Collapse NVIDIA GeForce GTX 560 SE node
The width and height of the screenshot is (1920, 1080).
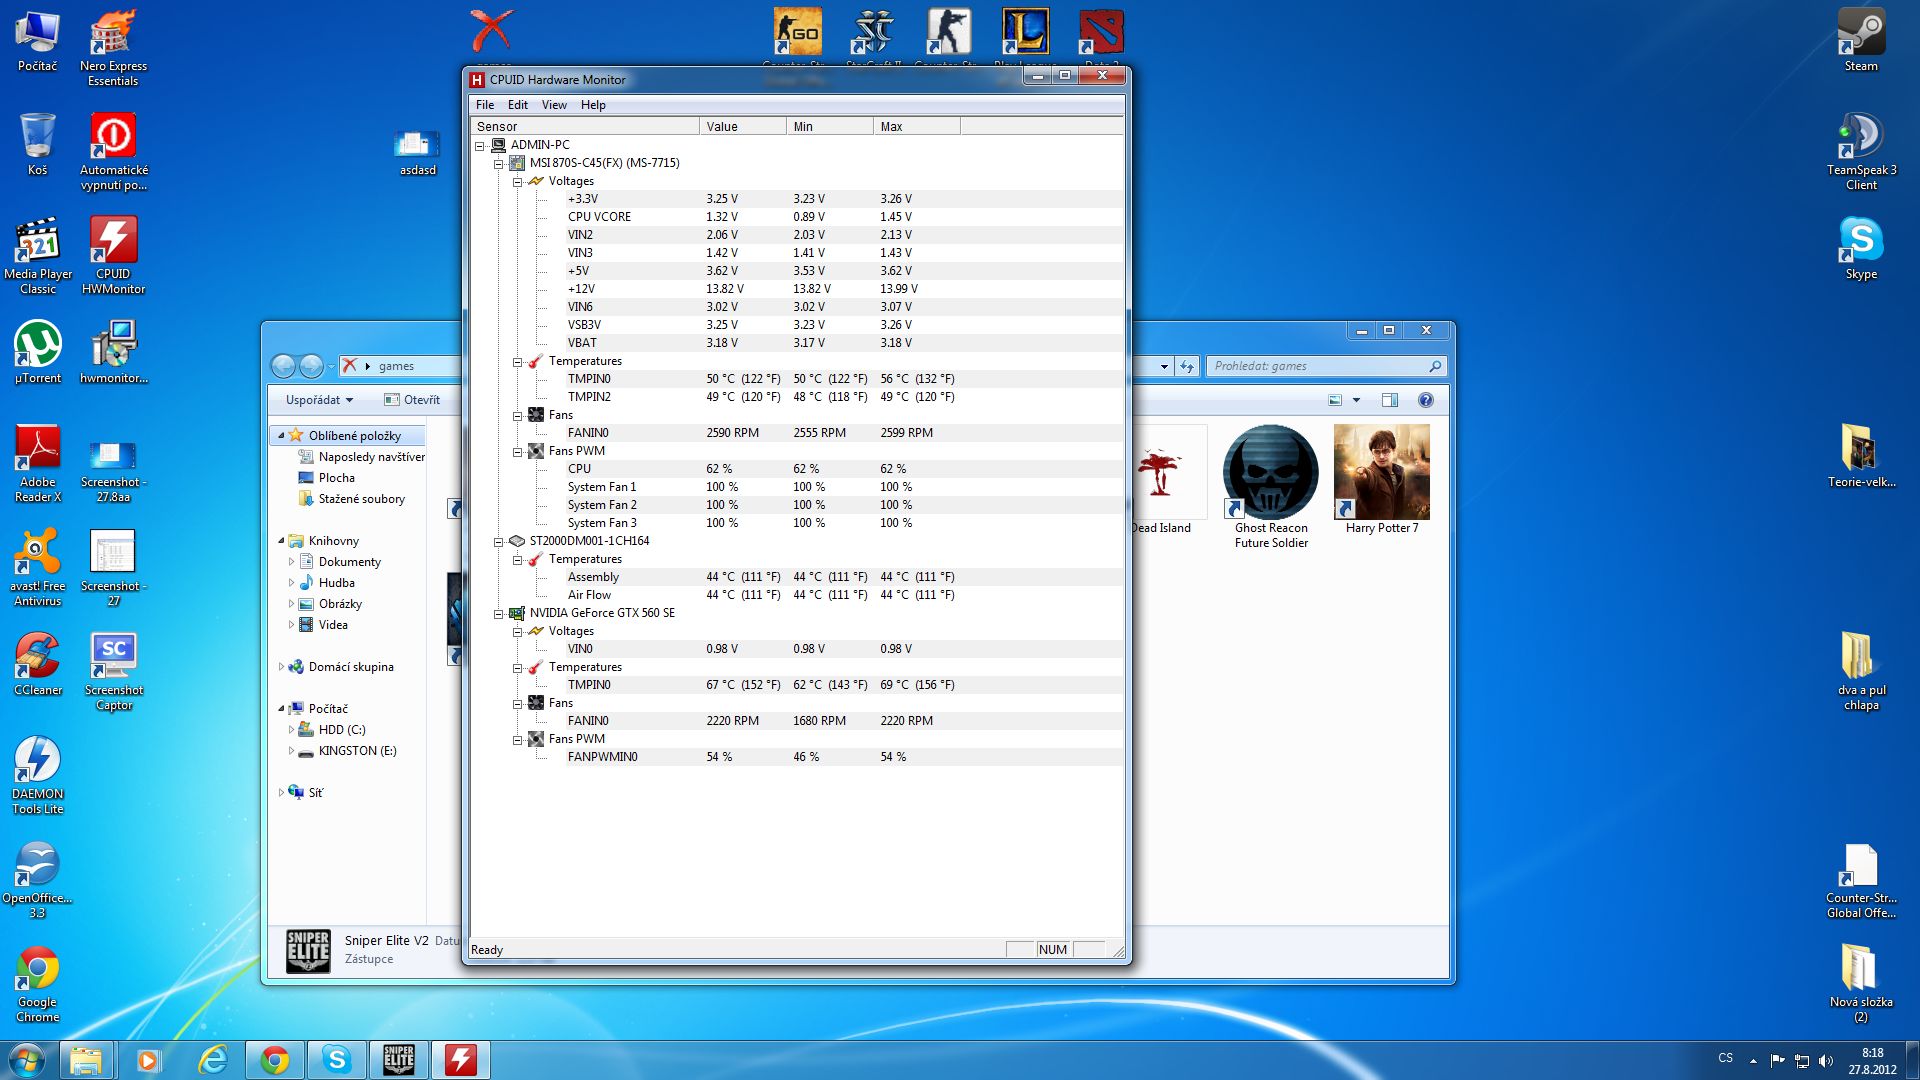pyautogui.click(x=499, y=614)
